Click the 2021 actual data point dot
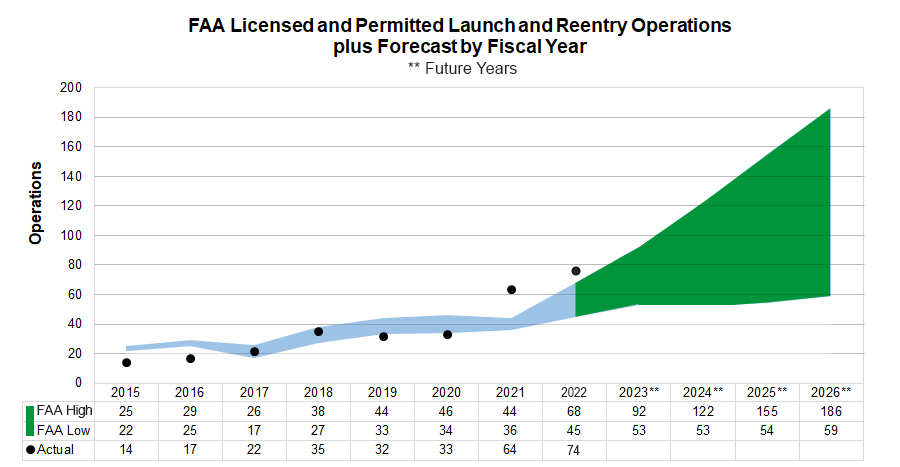Image resolution: width=900 pixels, height=467 pixels. pos(511,290)
